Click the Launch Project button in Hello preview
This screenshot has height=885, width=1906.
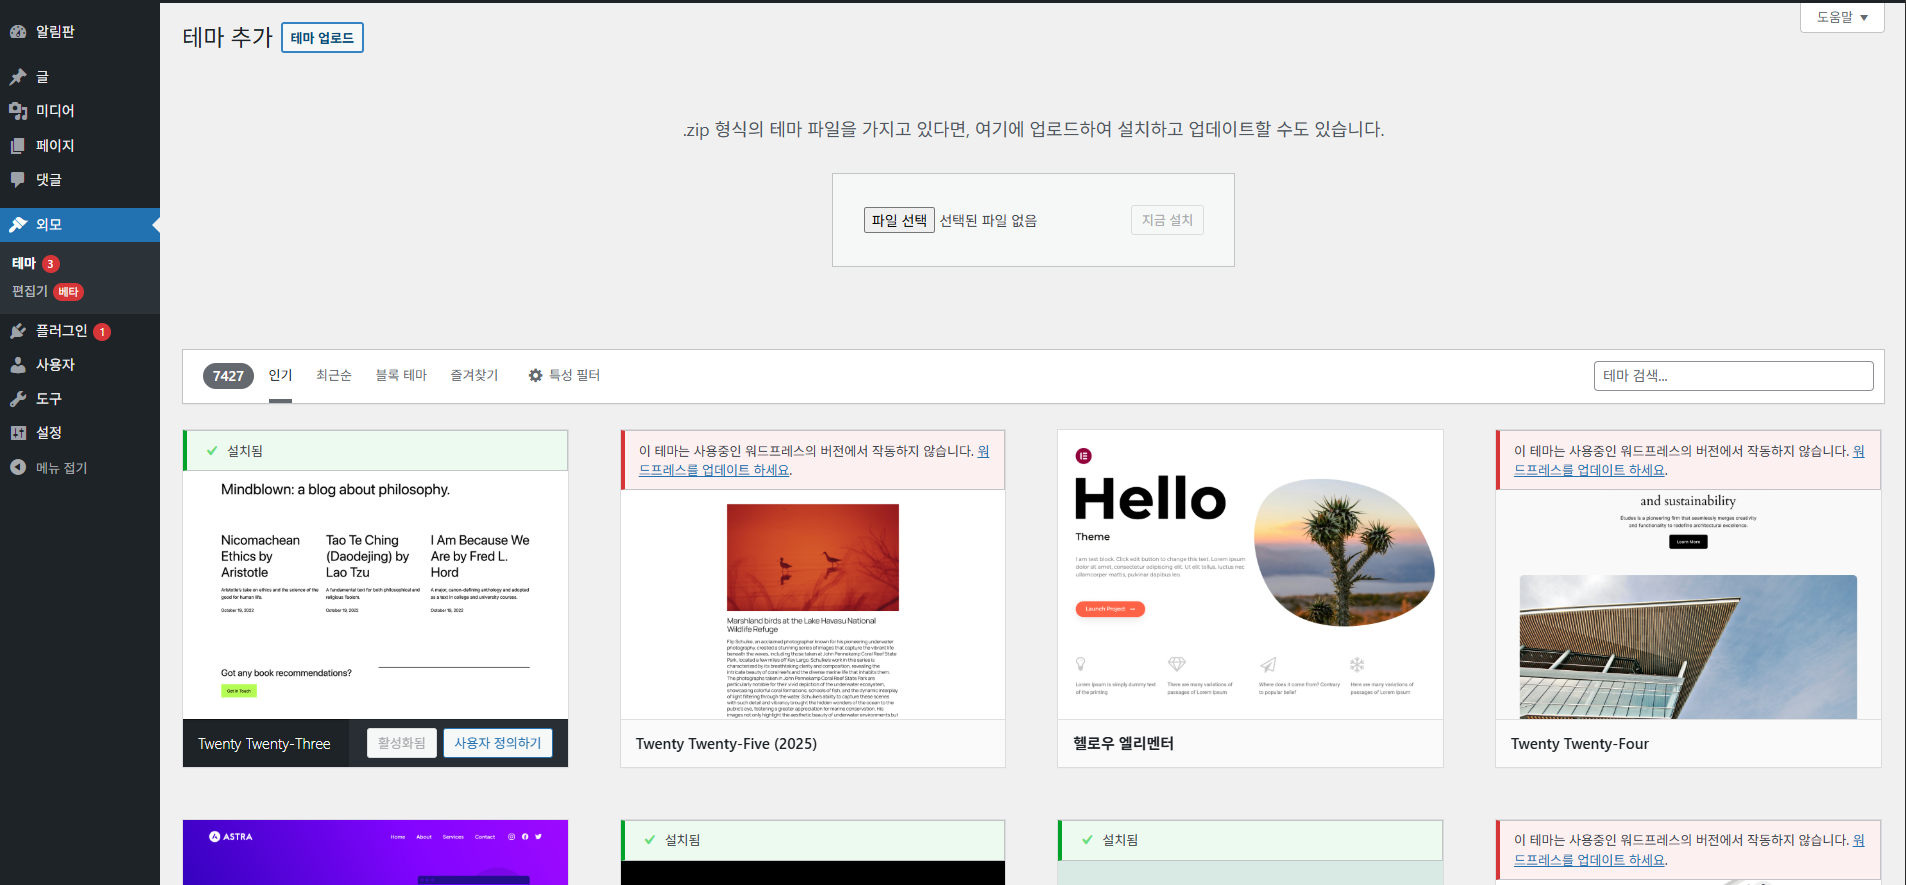point(1110,609)
